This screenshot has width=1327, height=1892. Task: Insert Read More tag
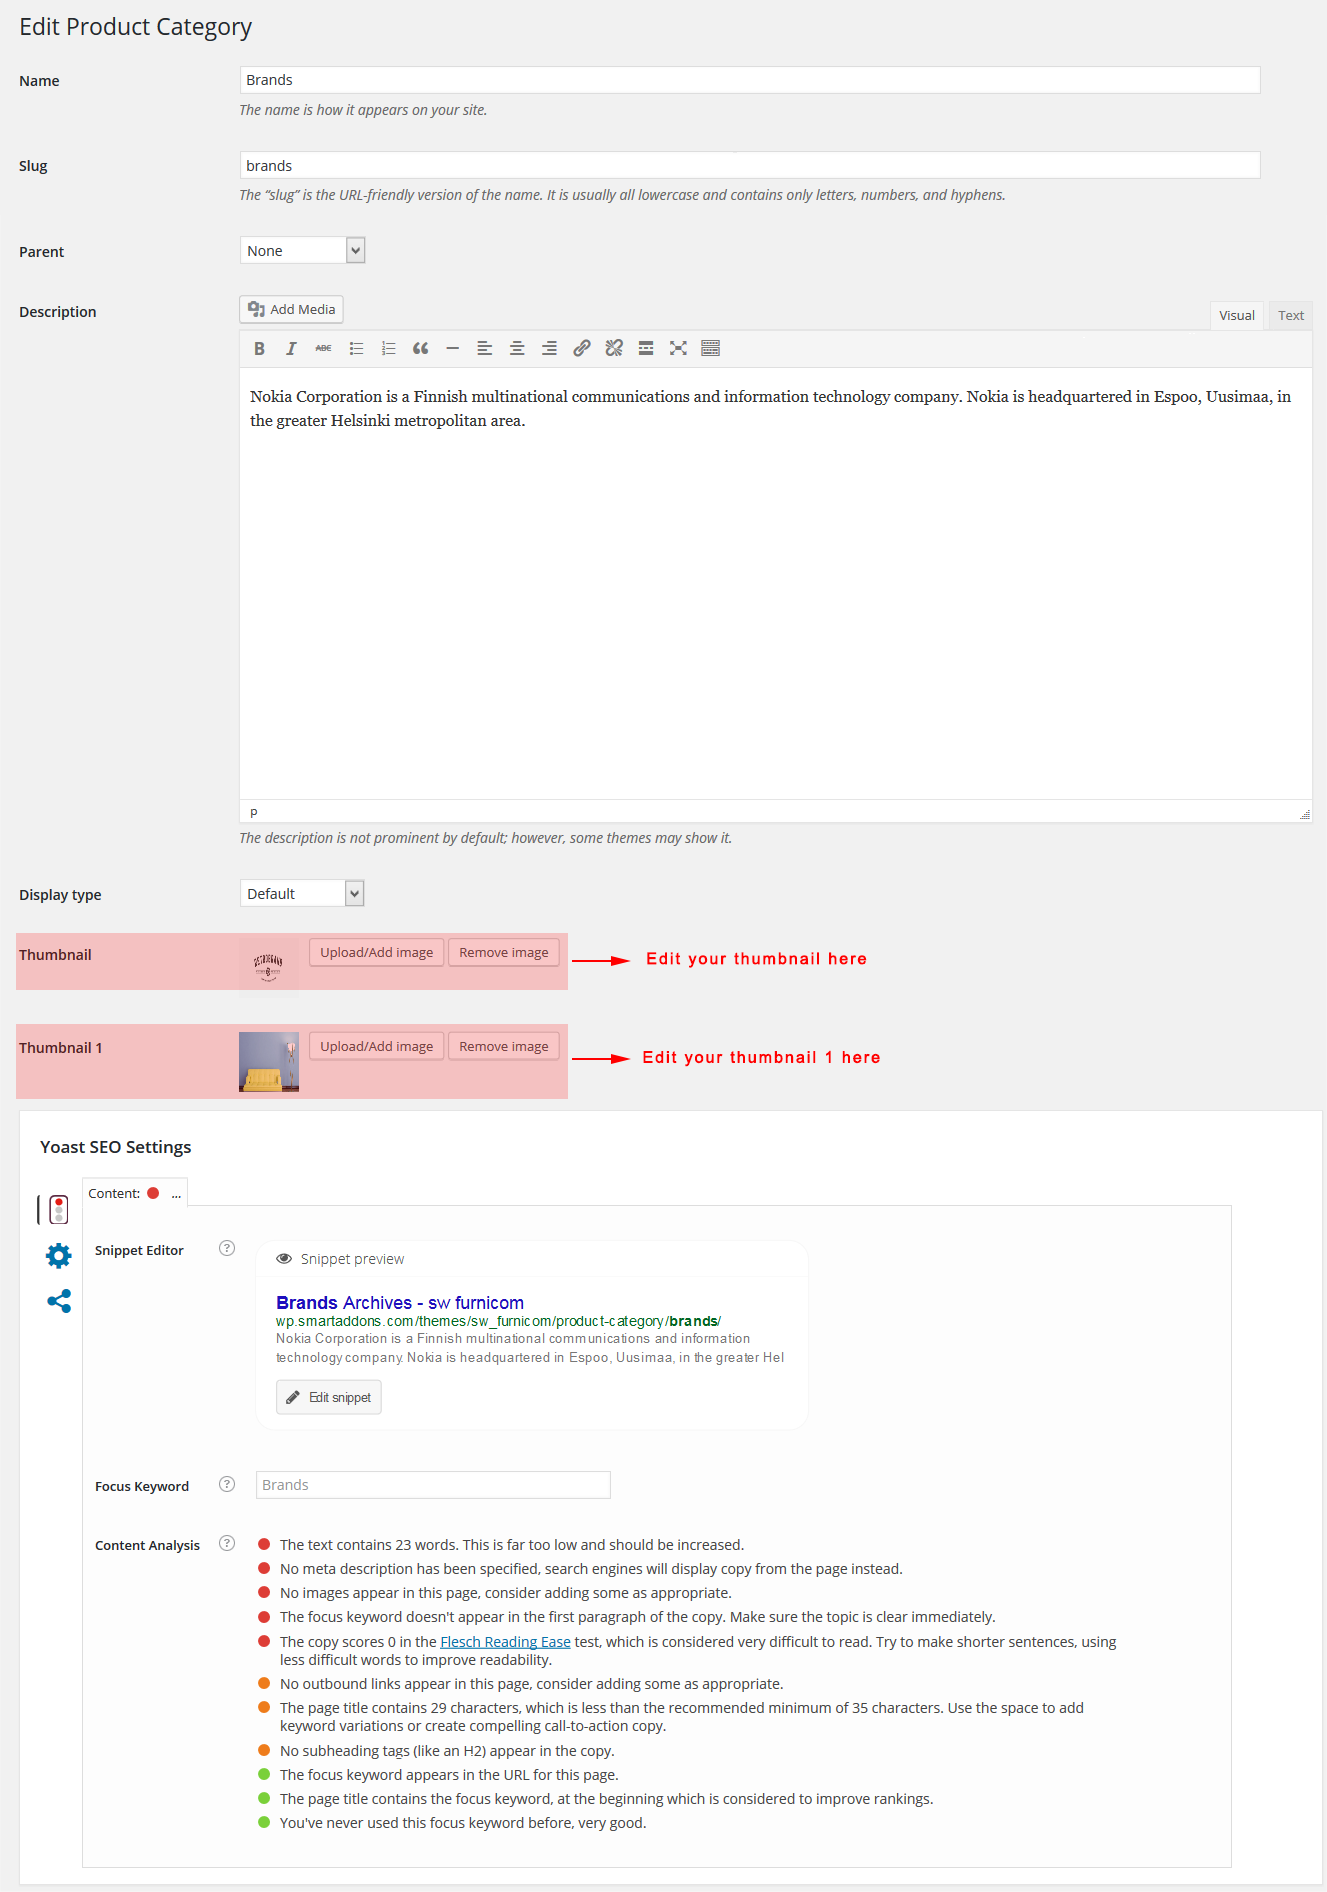[x=646, y=348]
